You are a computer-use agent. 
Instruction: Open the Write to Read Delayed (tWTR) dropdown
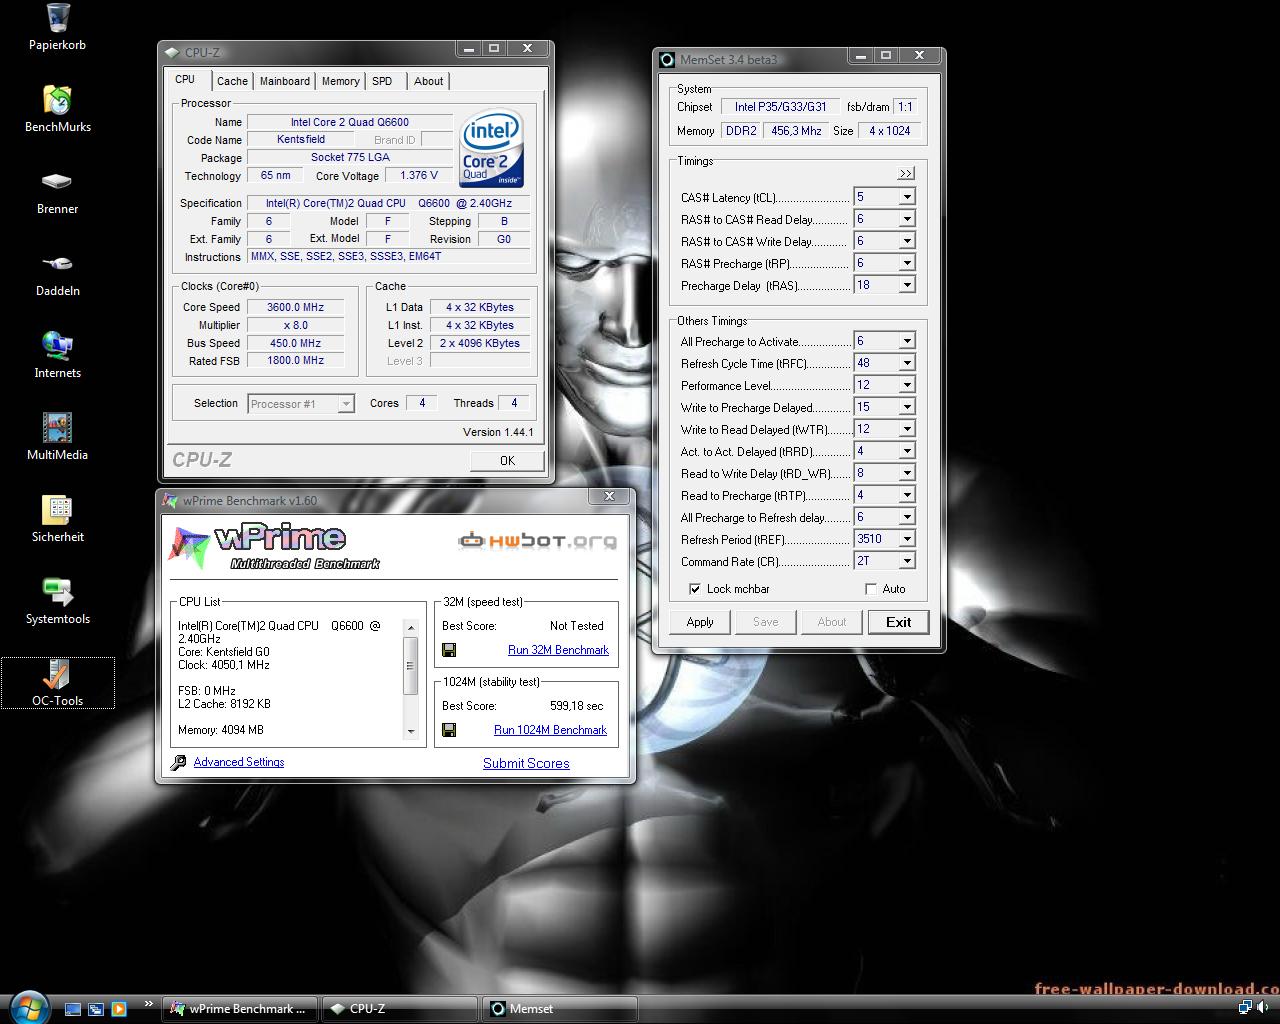[906, 429]
